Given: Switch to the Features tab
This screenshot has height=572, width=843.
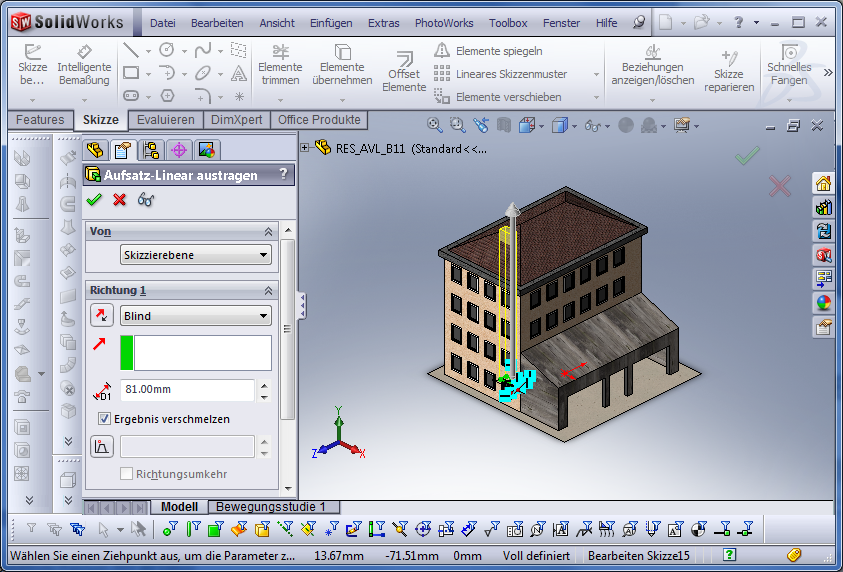Looking at the screenshot, I should point(40,120).
